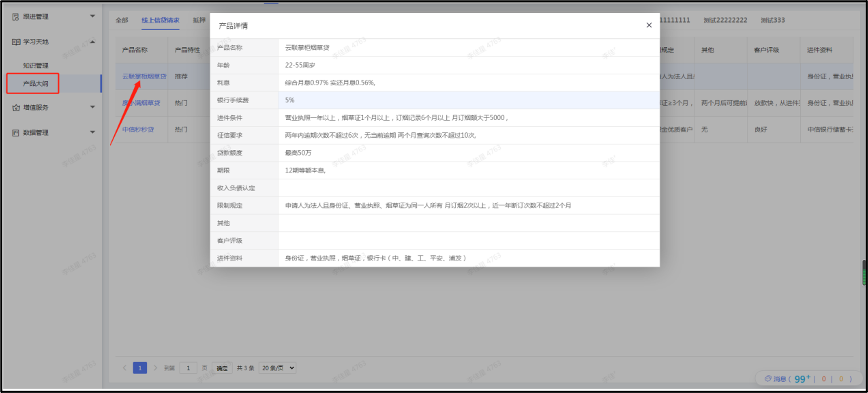
Task: Click the 增值服务 sidebar icon
Action: 16,107
